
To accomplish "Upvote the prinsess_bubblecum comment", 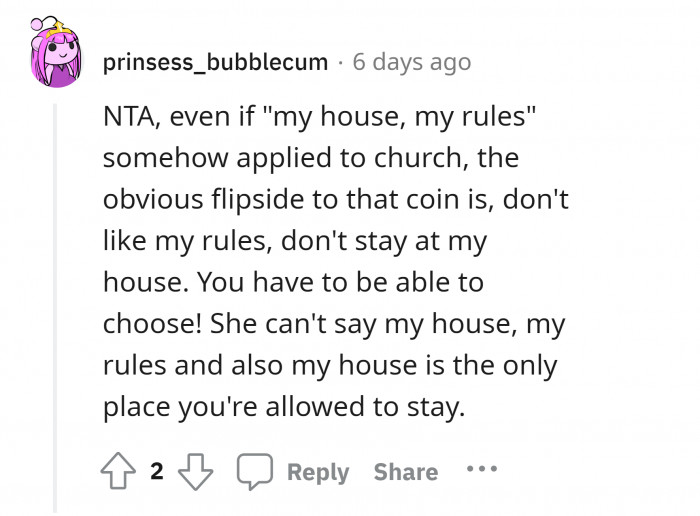I will 119,472.
